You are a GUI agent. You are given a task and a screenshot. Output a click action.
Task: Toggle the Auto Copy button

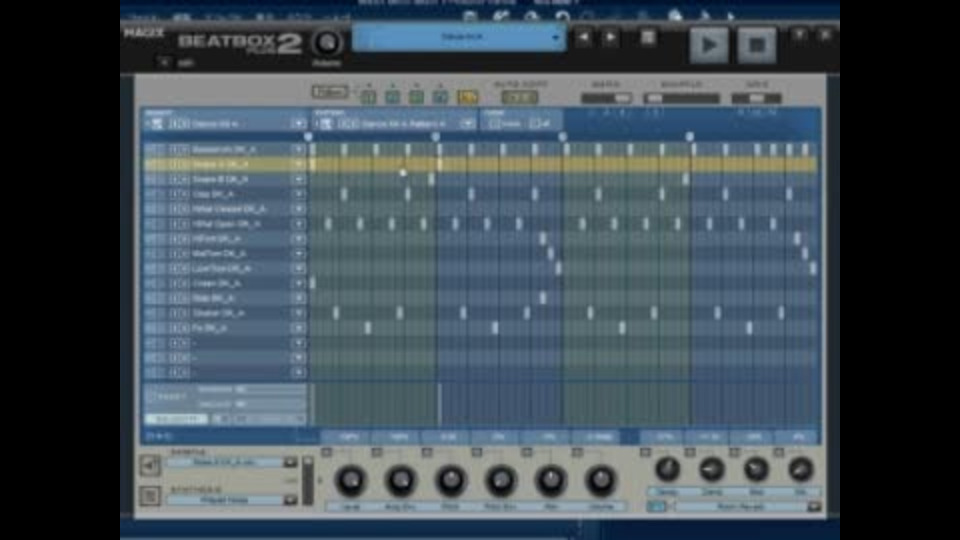[x=520, y=97]
